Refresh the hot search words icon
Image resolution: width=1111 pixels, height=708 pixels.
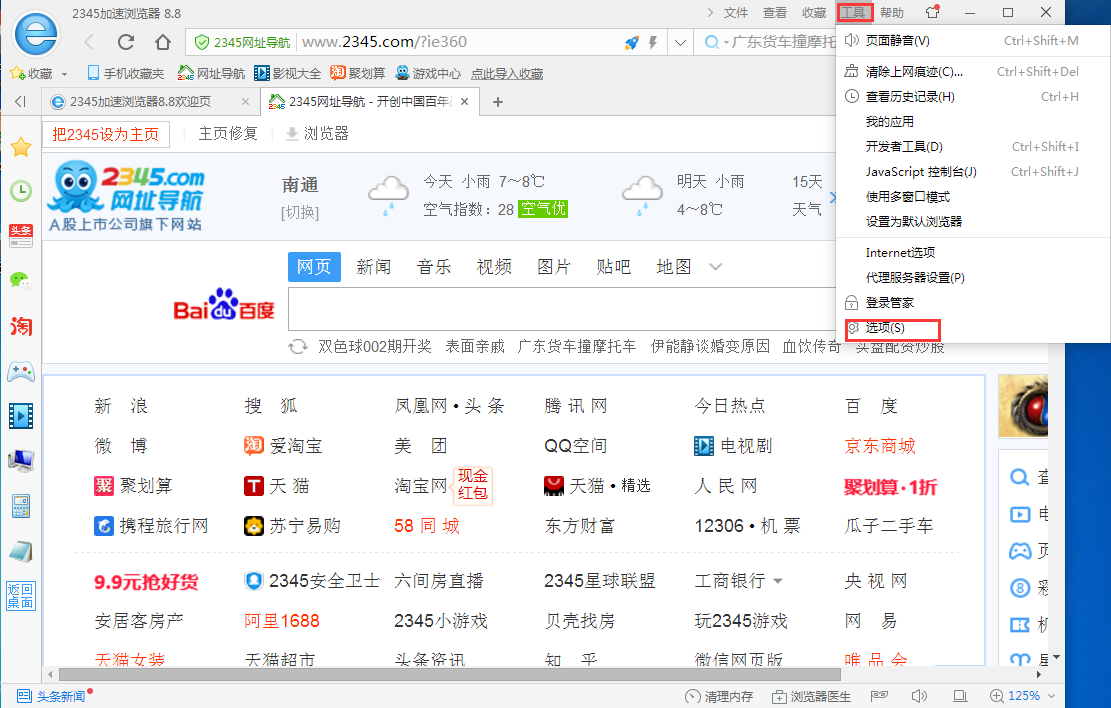click(x=298, y=347)
